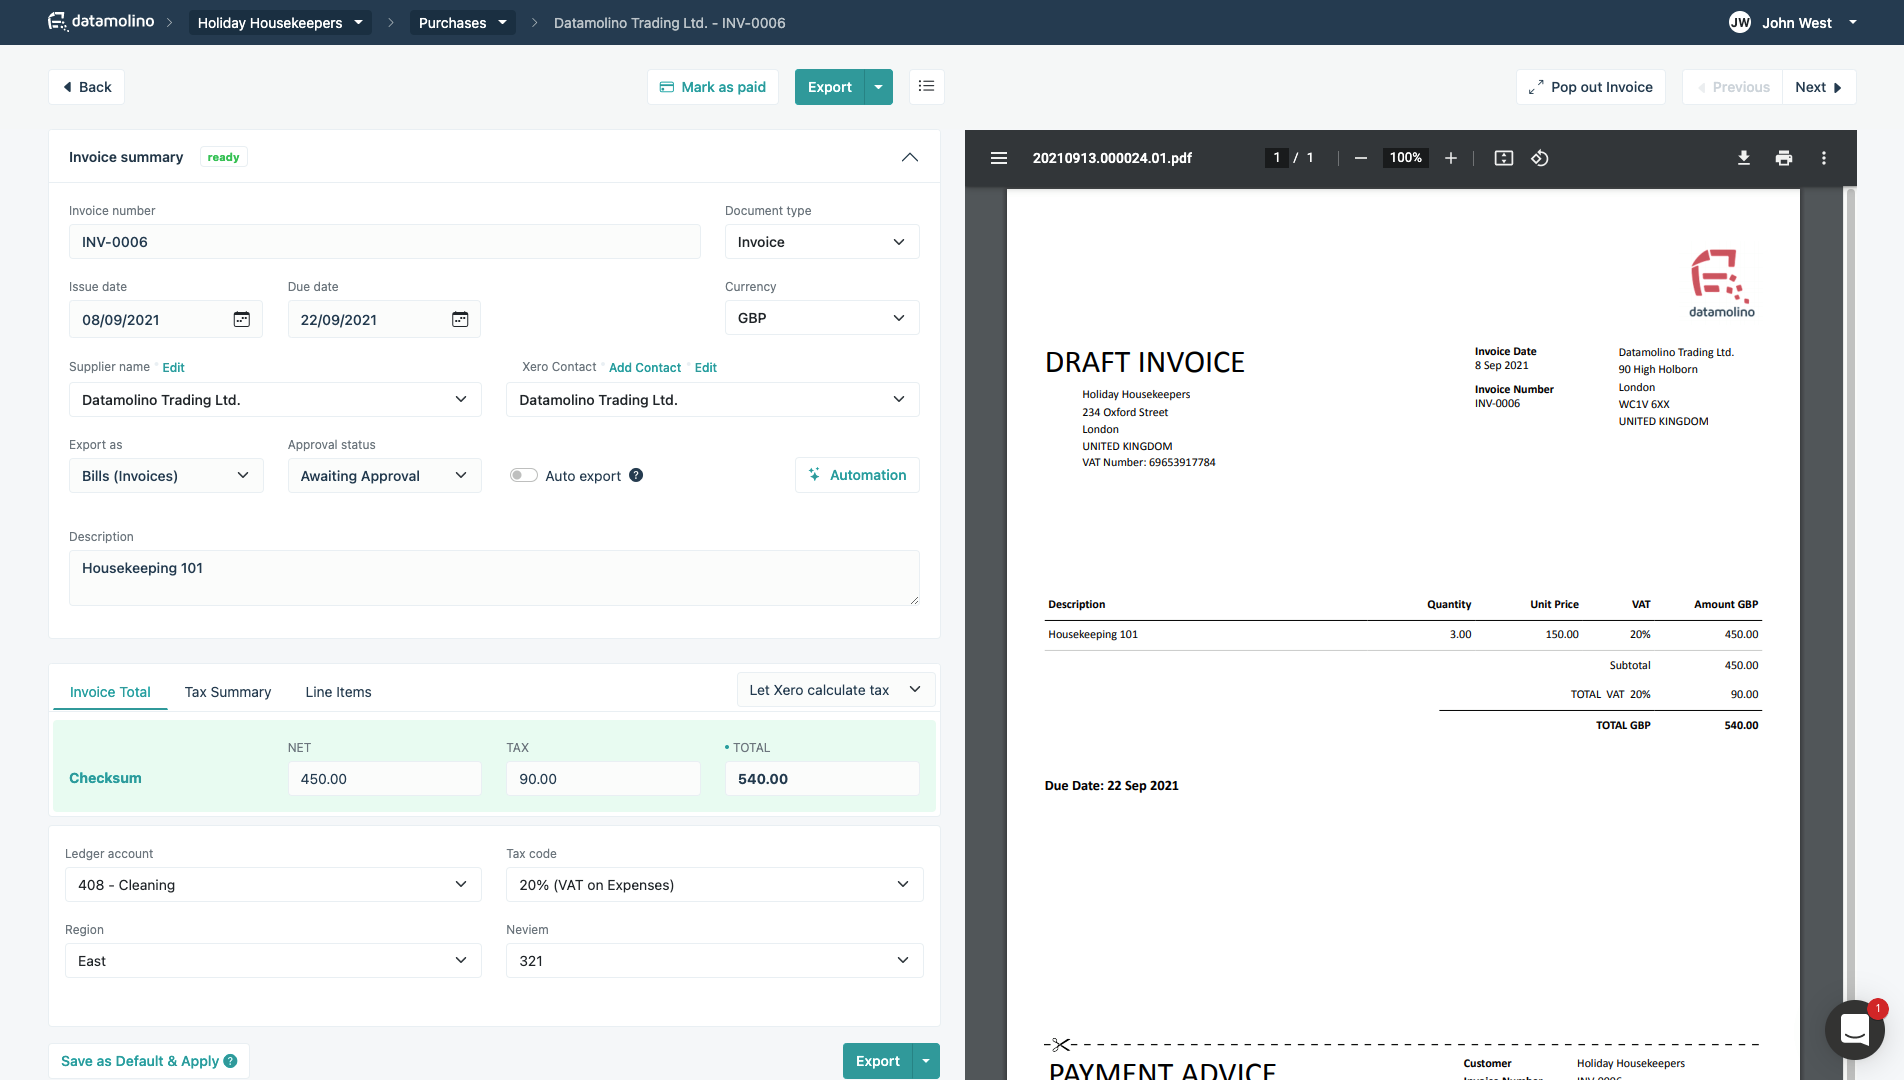This screenshot has height=1080, width=1904.
Task: Click the Add Contact link
Action: tap(645, 367)
